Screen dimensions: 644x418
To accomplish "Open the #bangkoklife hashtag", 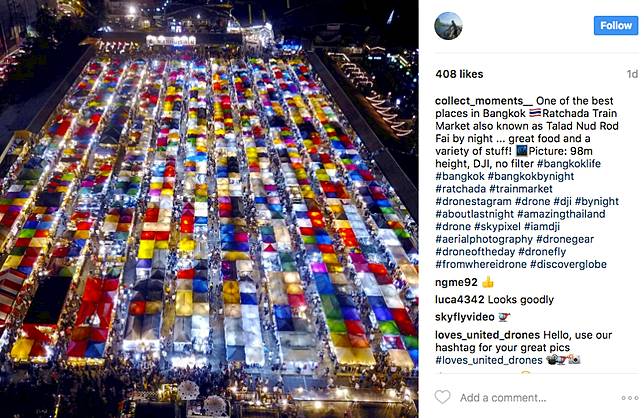I will point(569,164).
